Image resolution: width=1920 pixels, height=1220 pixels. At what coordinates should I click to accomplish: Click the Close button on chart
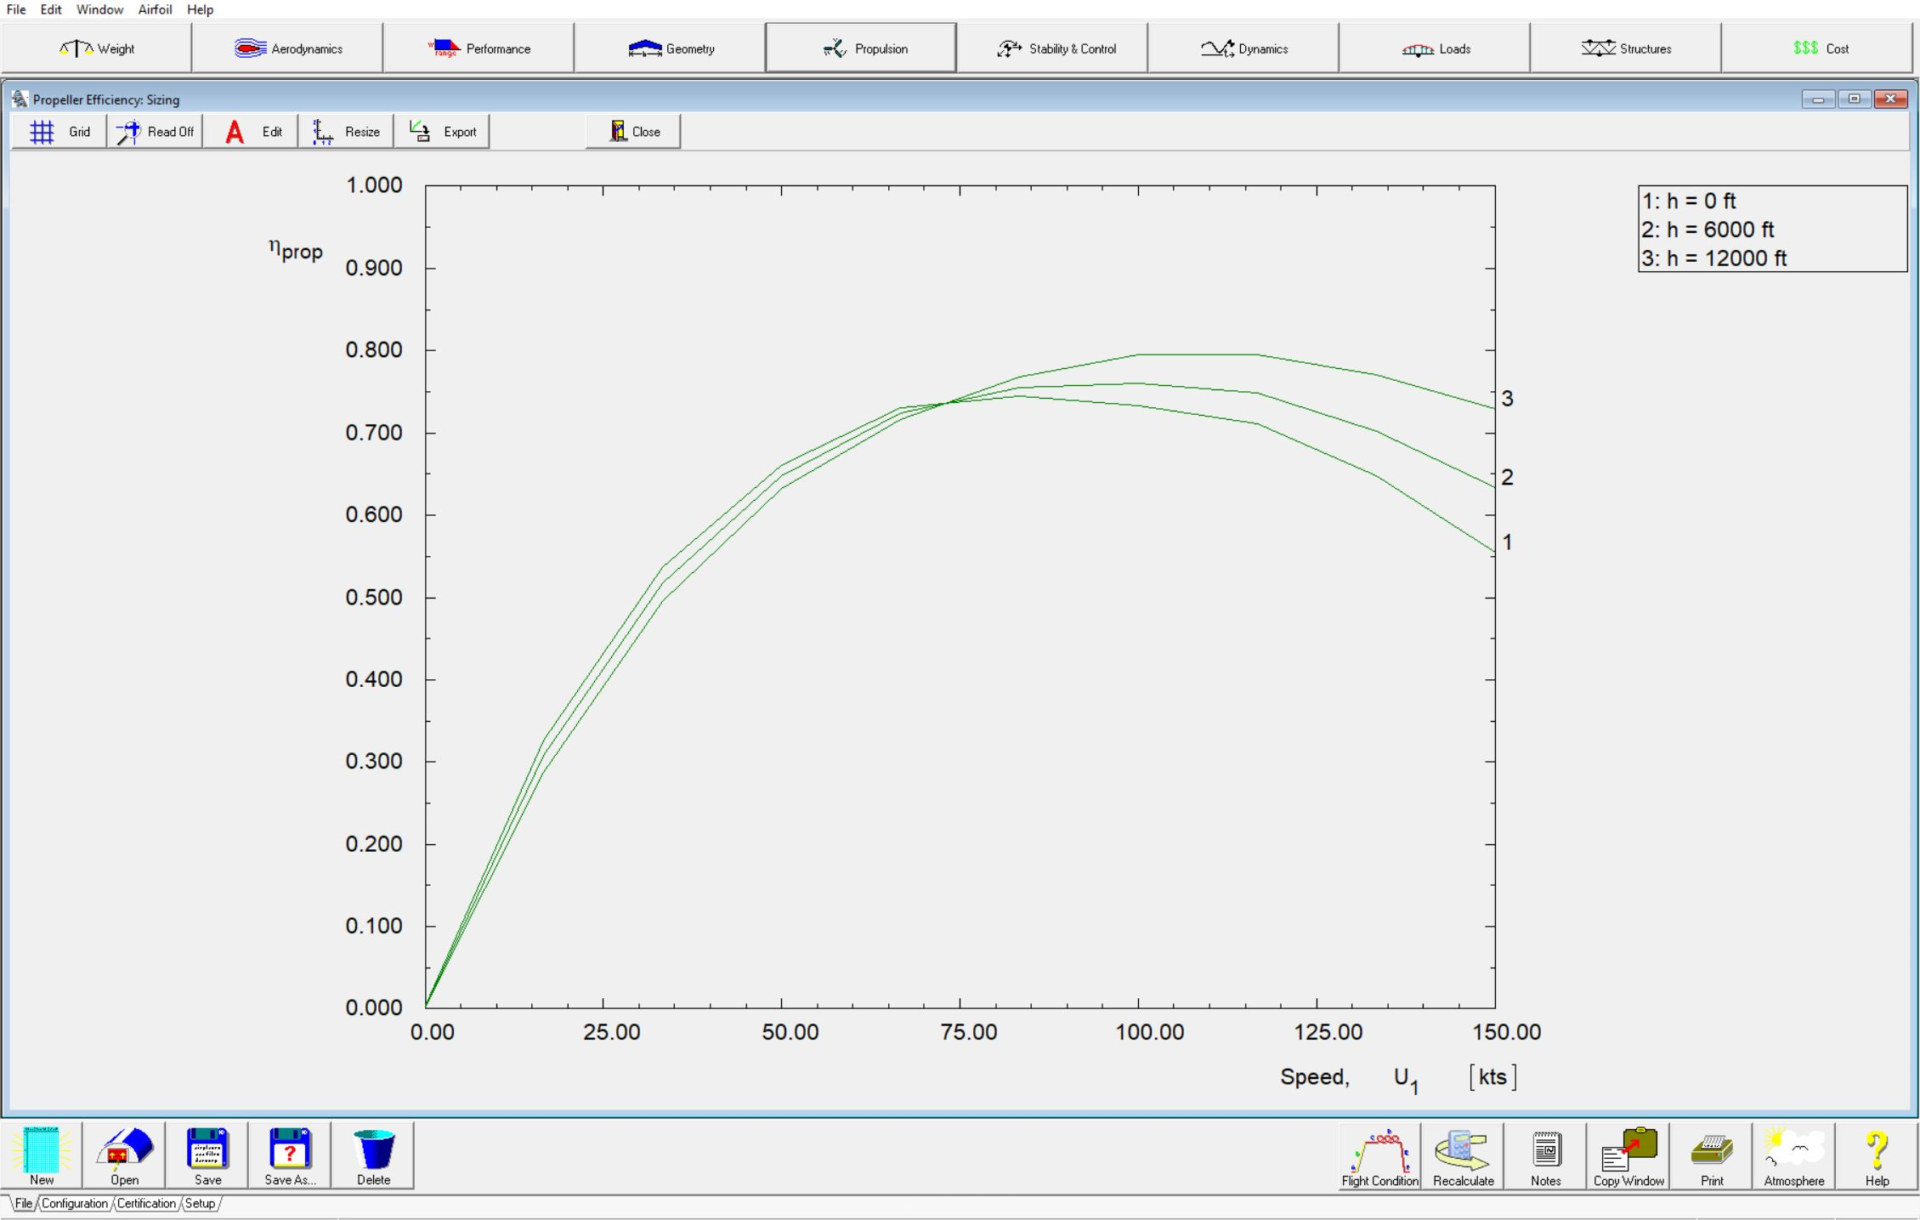click(x=635, y=132)
